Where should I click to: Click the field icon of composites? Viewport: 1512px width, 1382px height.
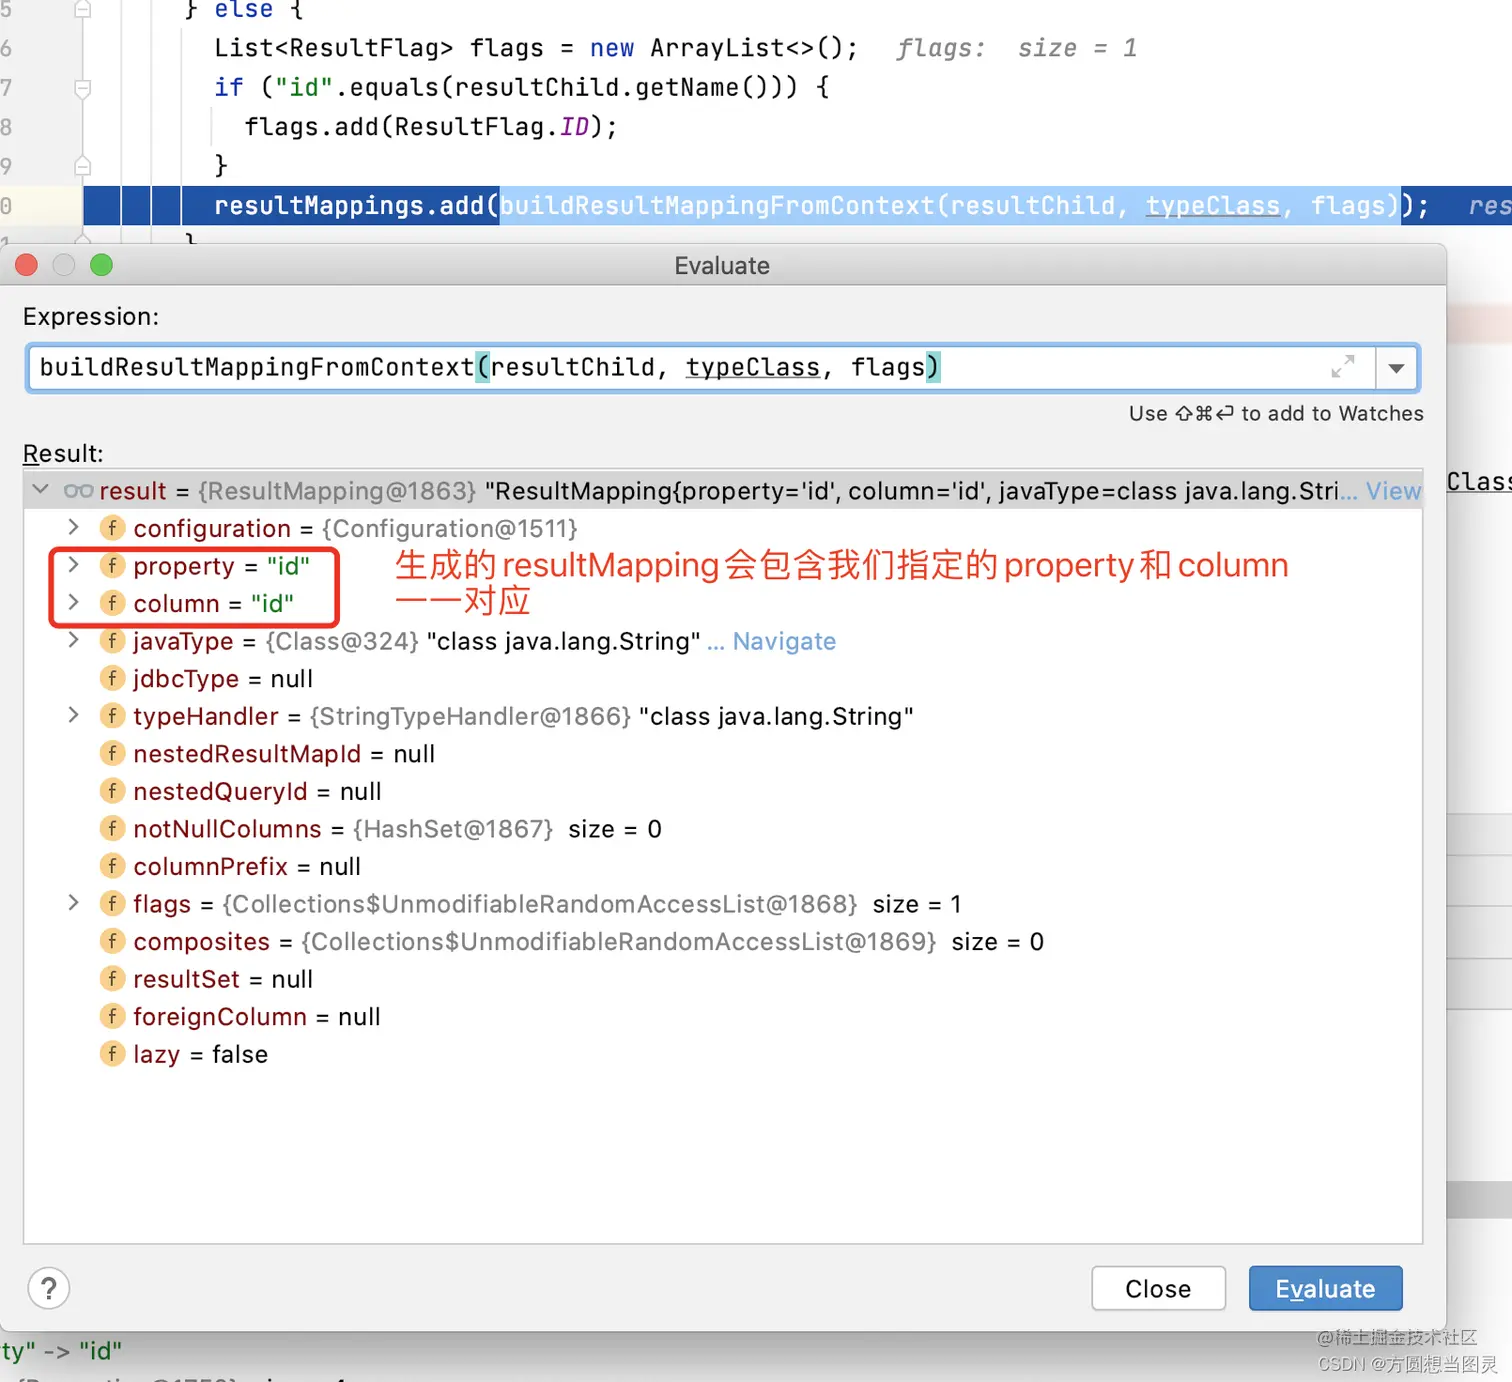click(x=112, y=941)
